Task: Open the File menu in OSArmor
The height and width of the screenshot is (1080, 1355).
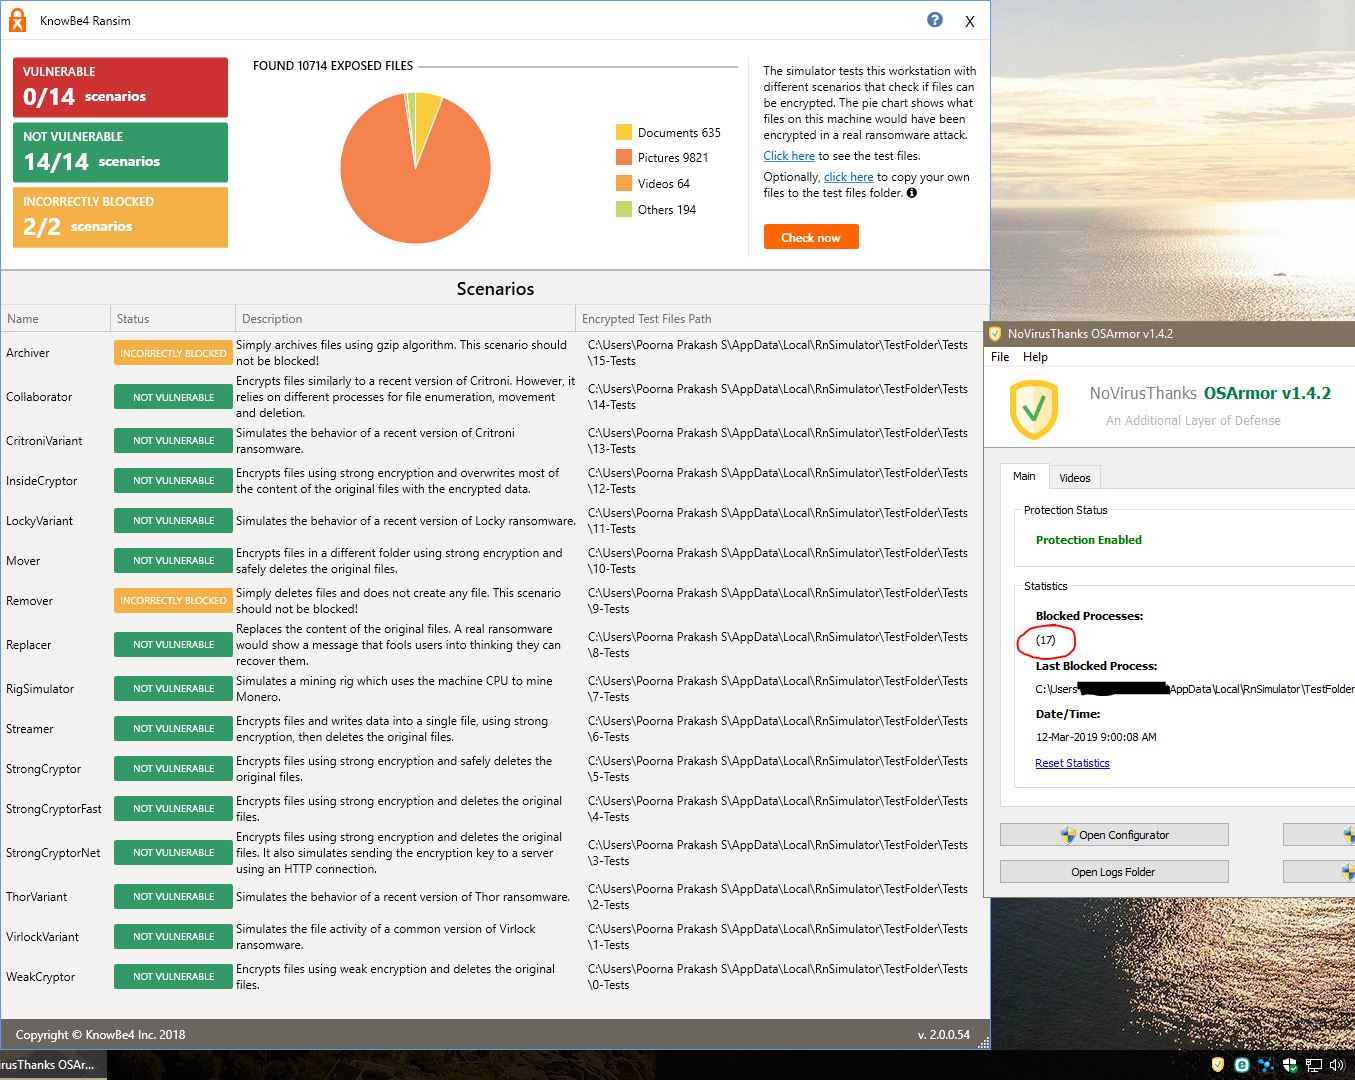Action: [1000, 357]
